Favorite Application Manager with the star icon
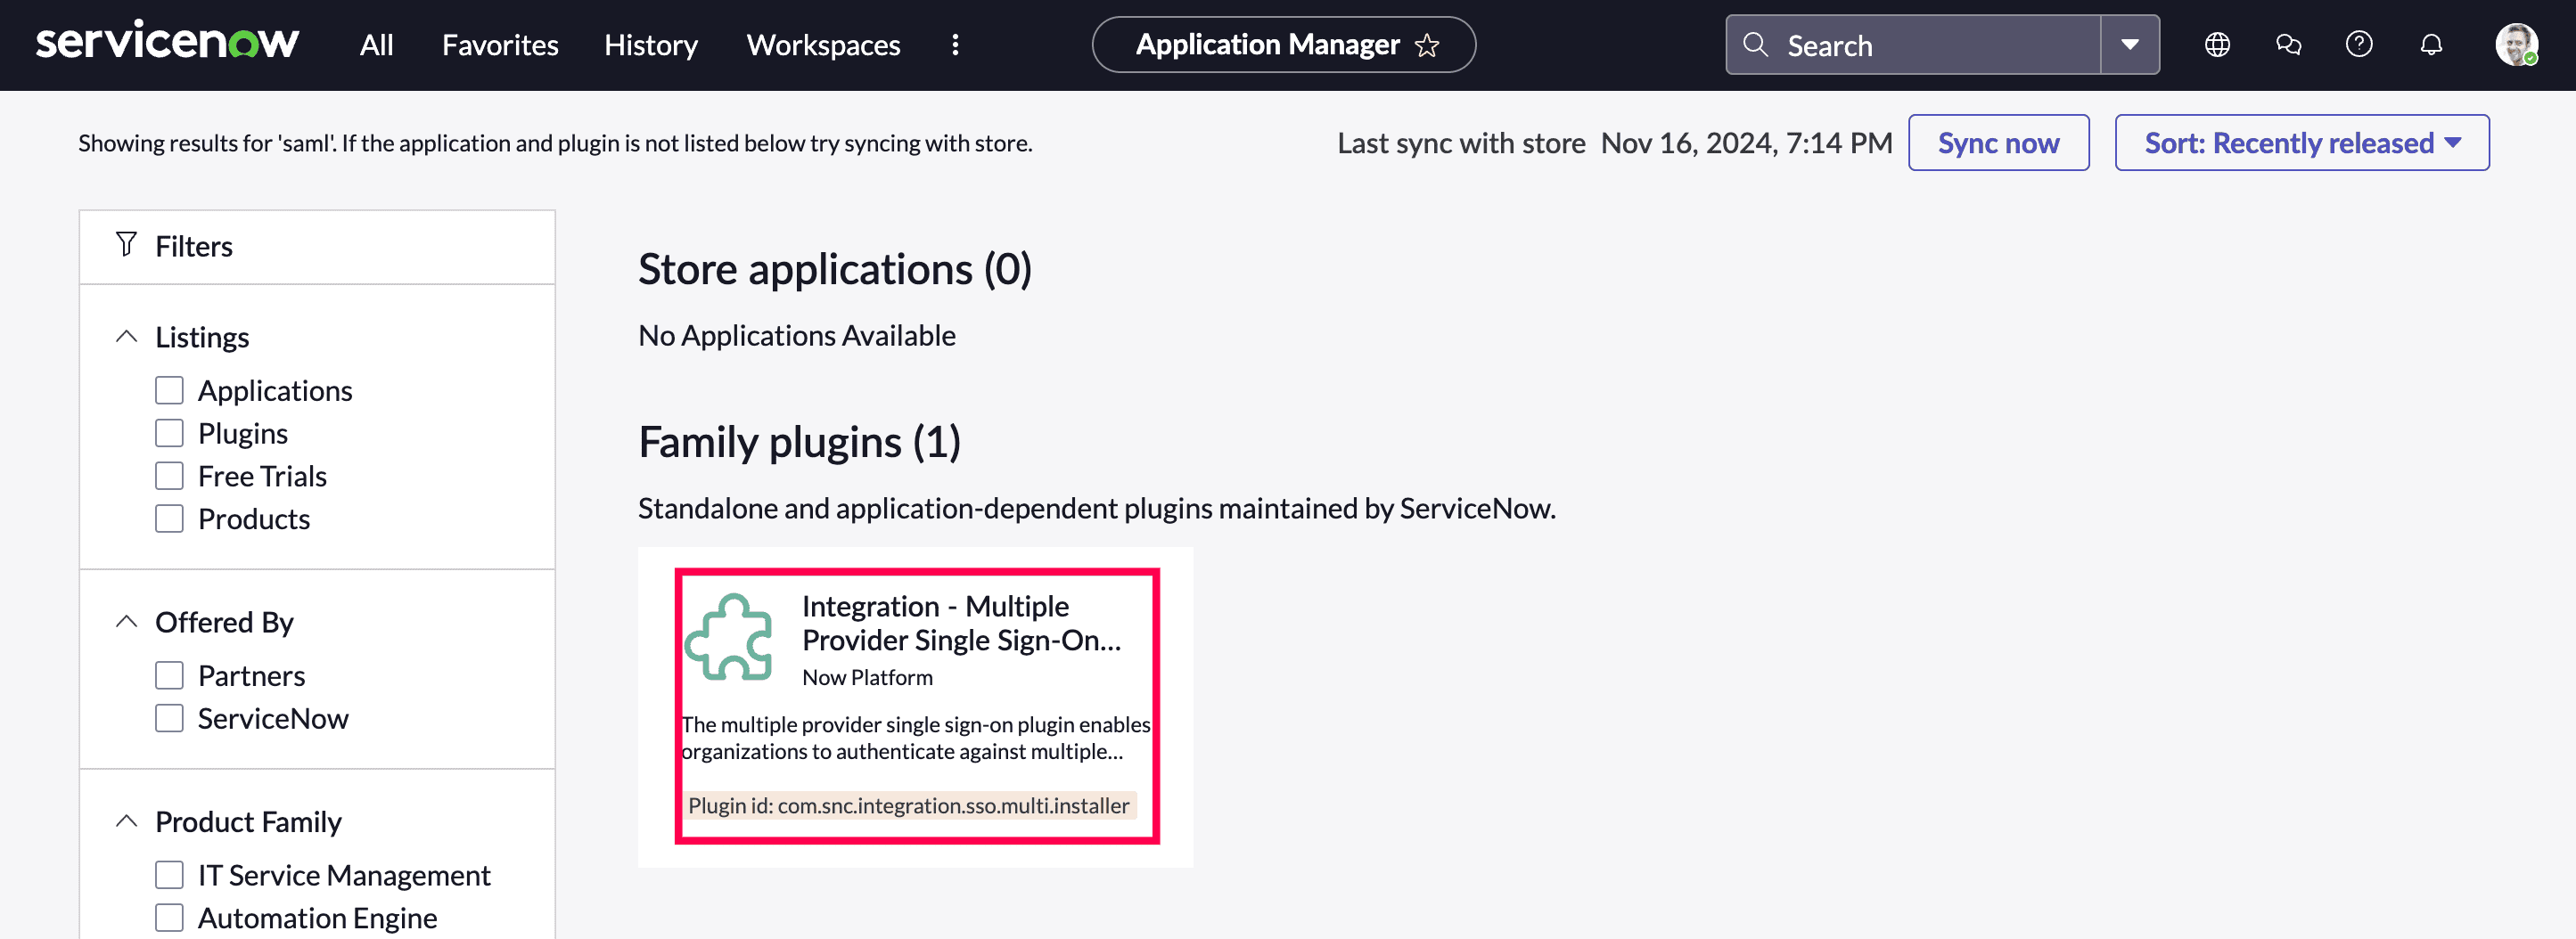 [1427, 45]
